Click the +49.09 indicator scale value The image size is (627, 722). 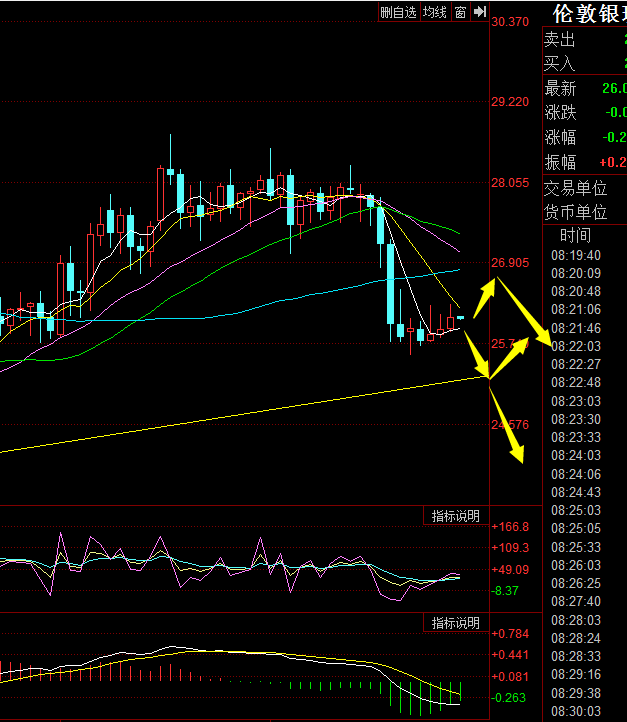511,570
